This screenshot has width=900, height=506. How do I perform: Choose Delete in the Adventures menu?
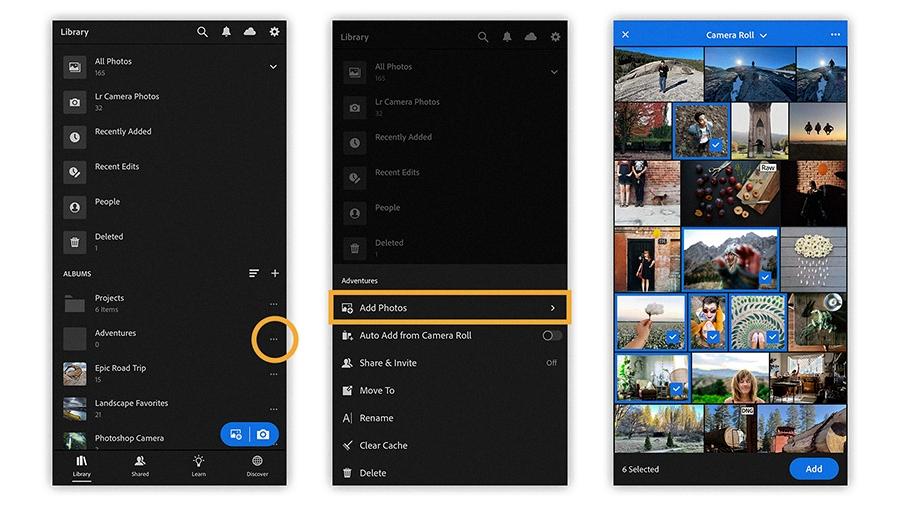pyautogui.click(x=449, y=473)
